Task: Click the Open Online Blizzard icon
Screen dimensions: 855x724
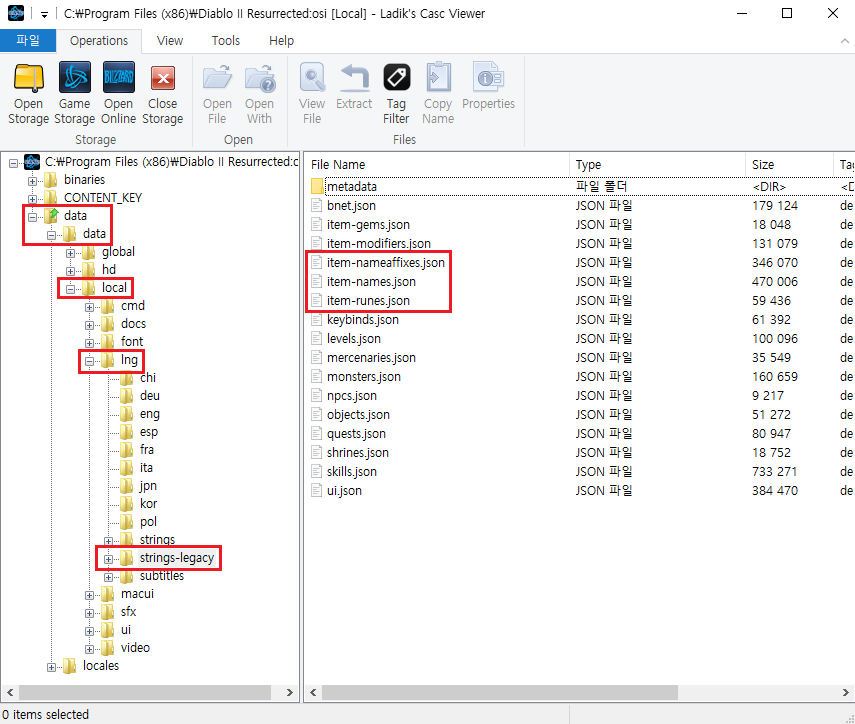Action: pos(118,78)
